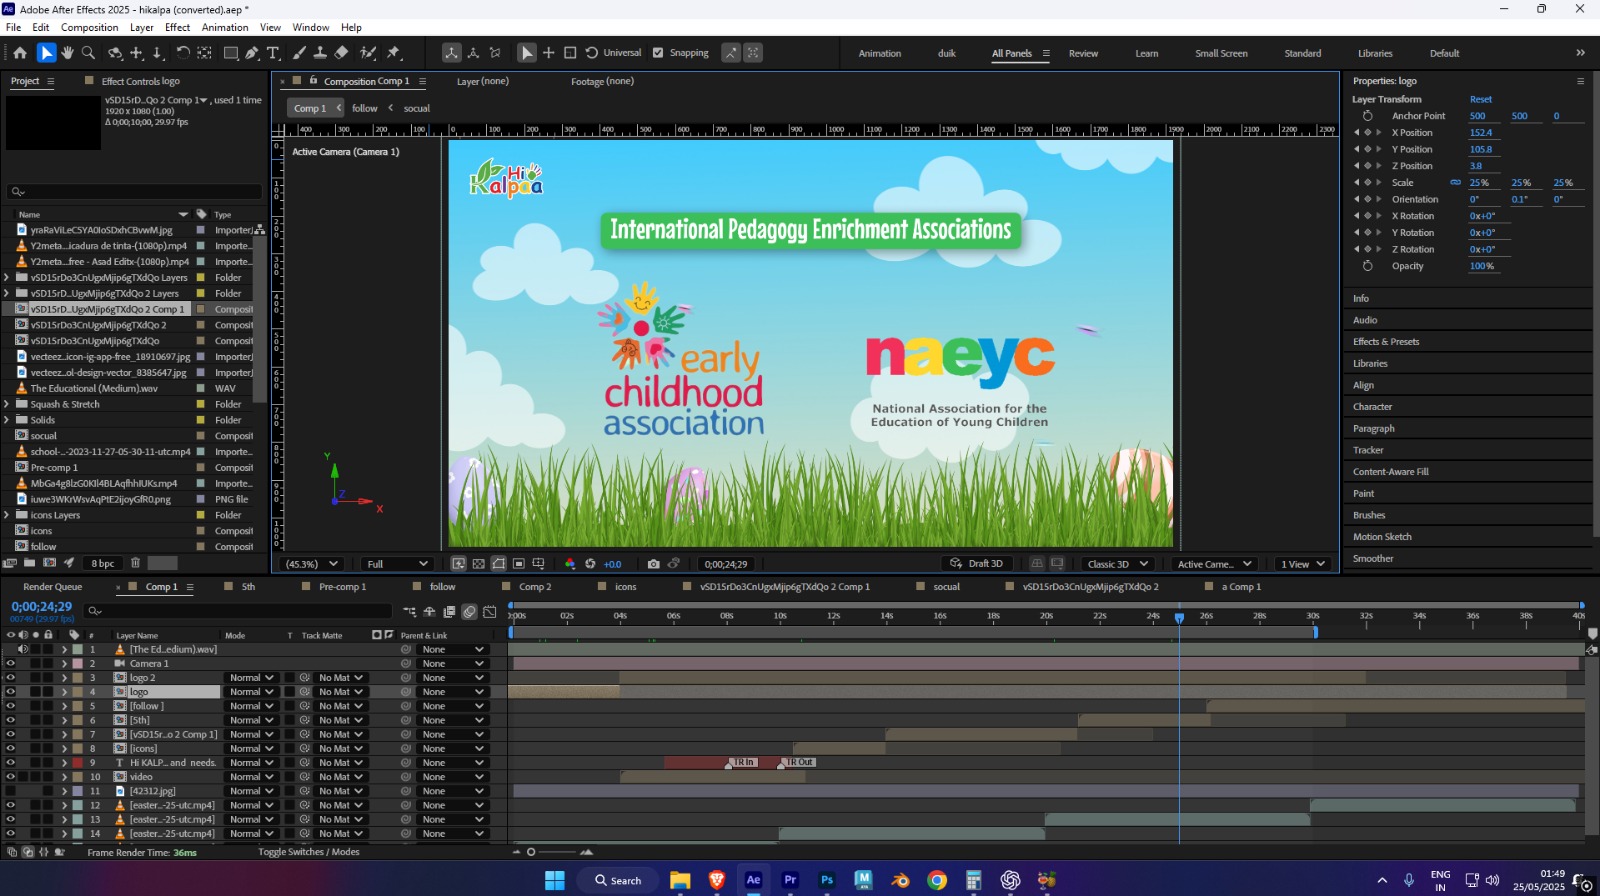Viewport: 1600px width, 896px height.
Task: Open the viewer magnification dropdown 45.3%
Action: (x=313, y=564)
